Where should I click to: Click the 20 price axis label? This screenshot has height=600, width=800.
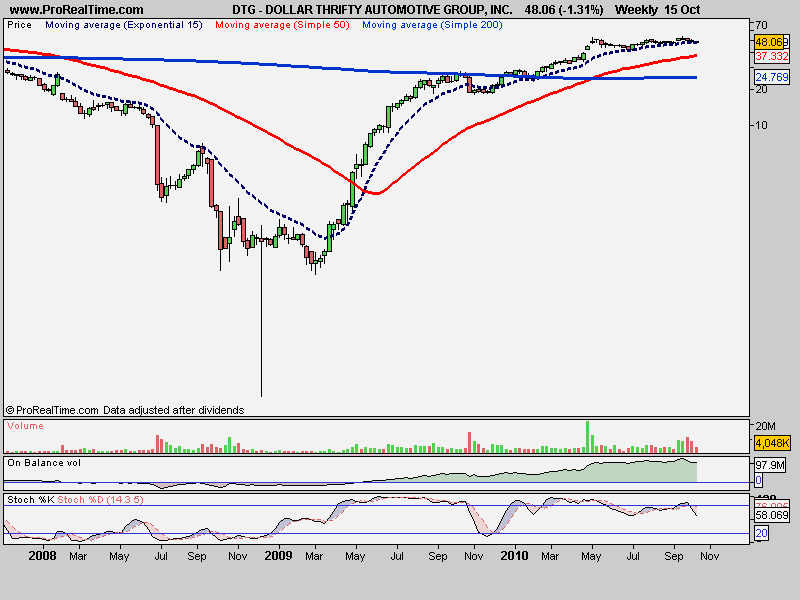(x=761, y=89)
